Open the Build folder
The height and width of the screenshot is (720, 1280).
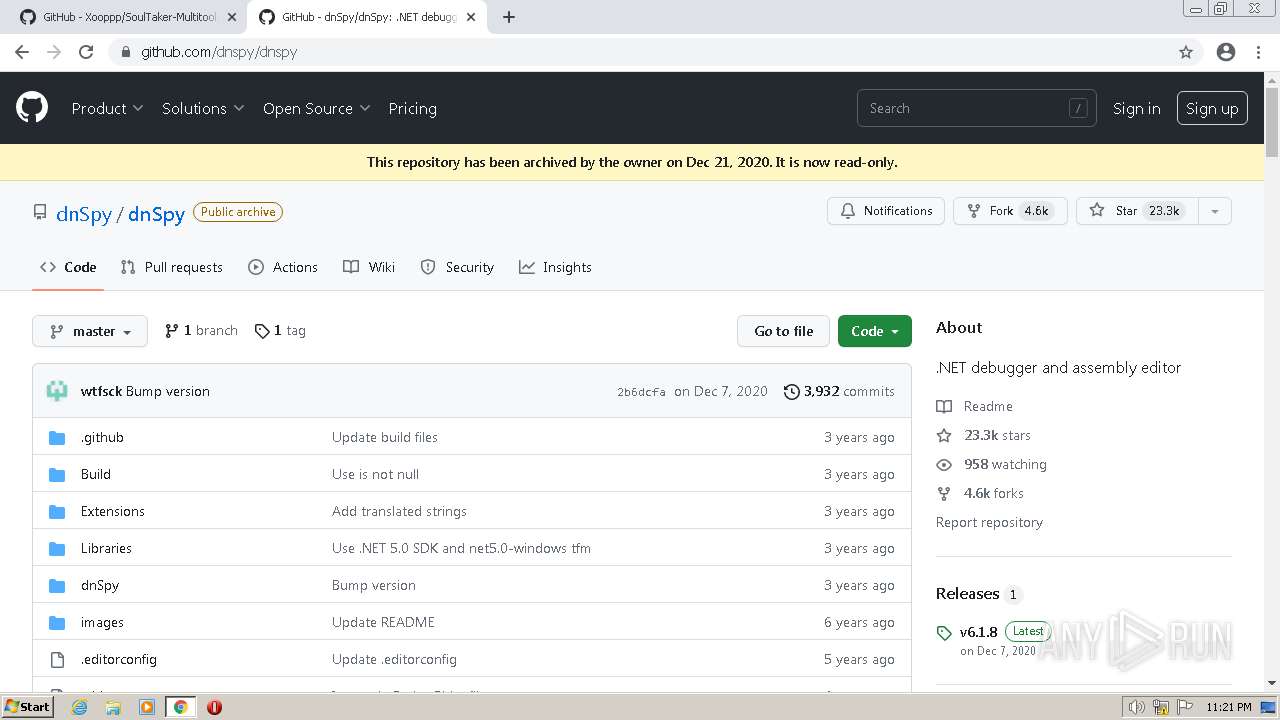[96, 474]
